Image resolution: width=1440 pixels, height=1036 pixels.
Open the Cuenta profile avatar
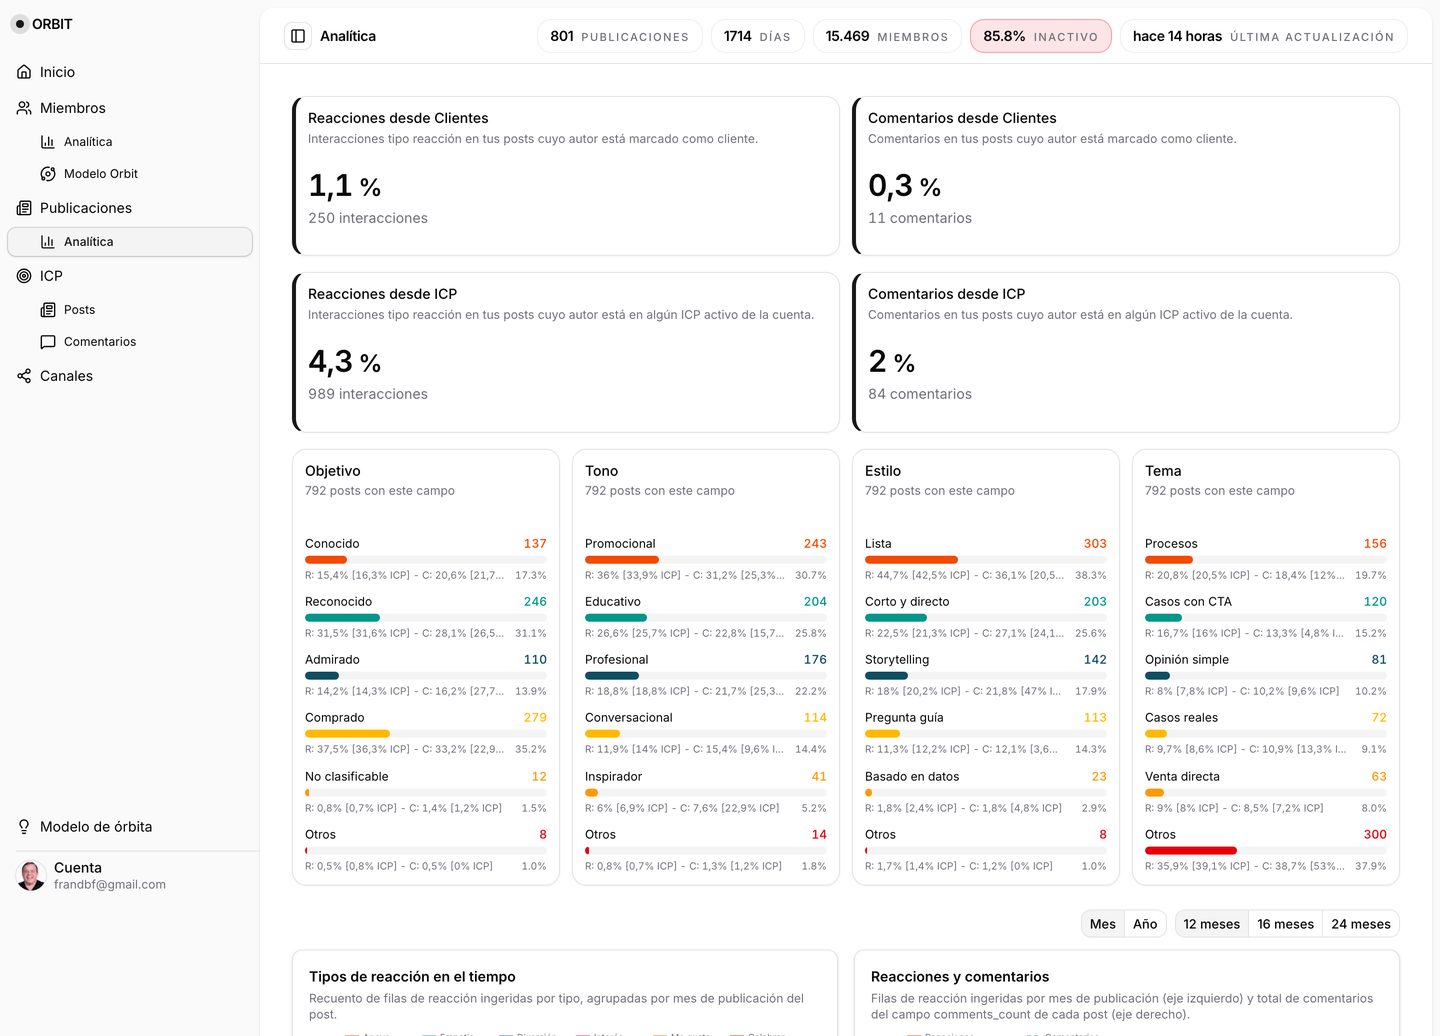click(x=32, y=876)
